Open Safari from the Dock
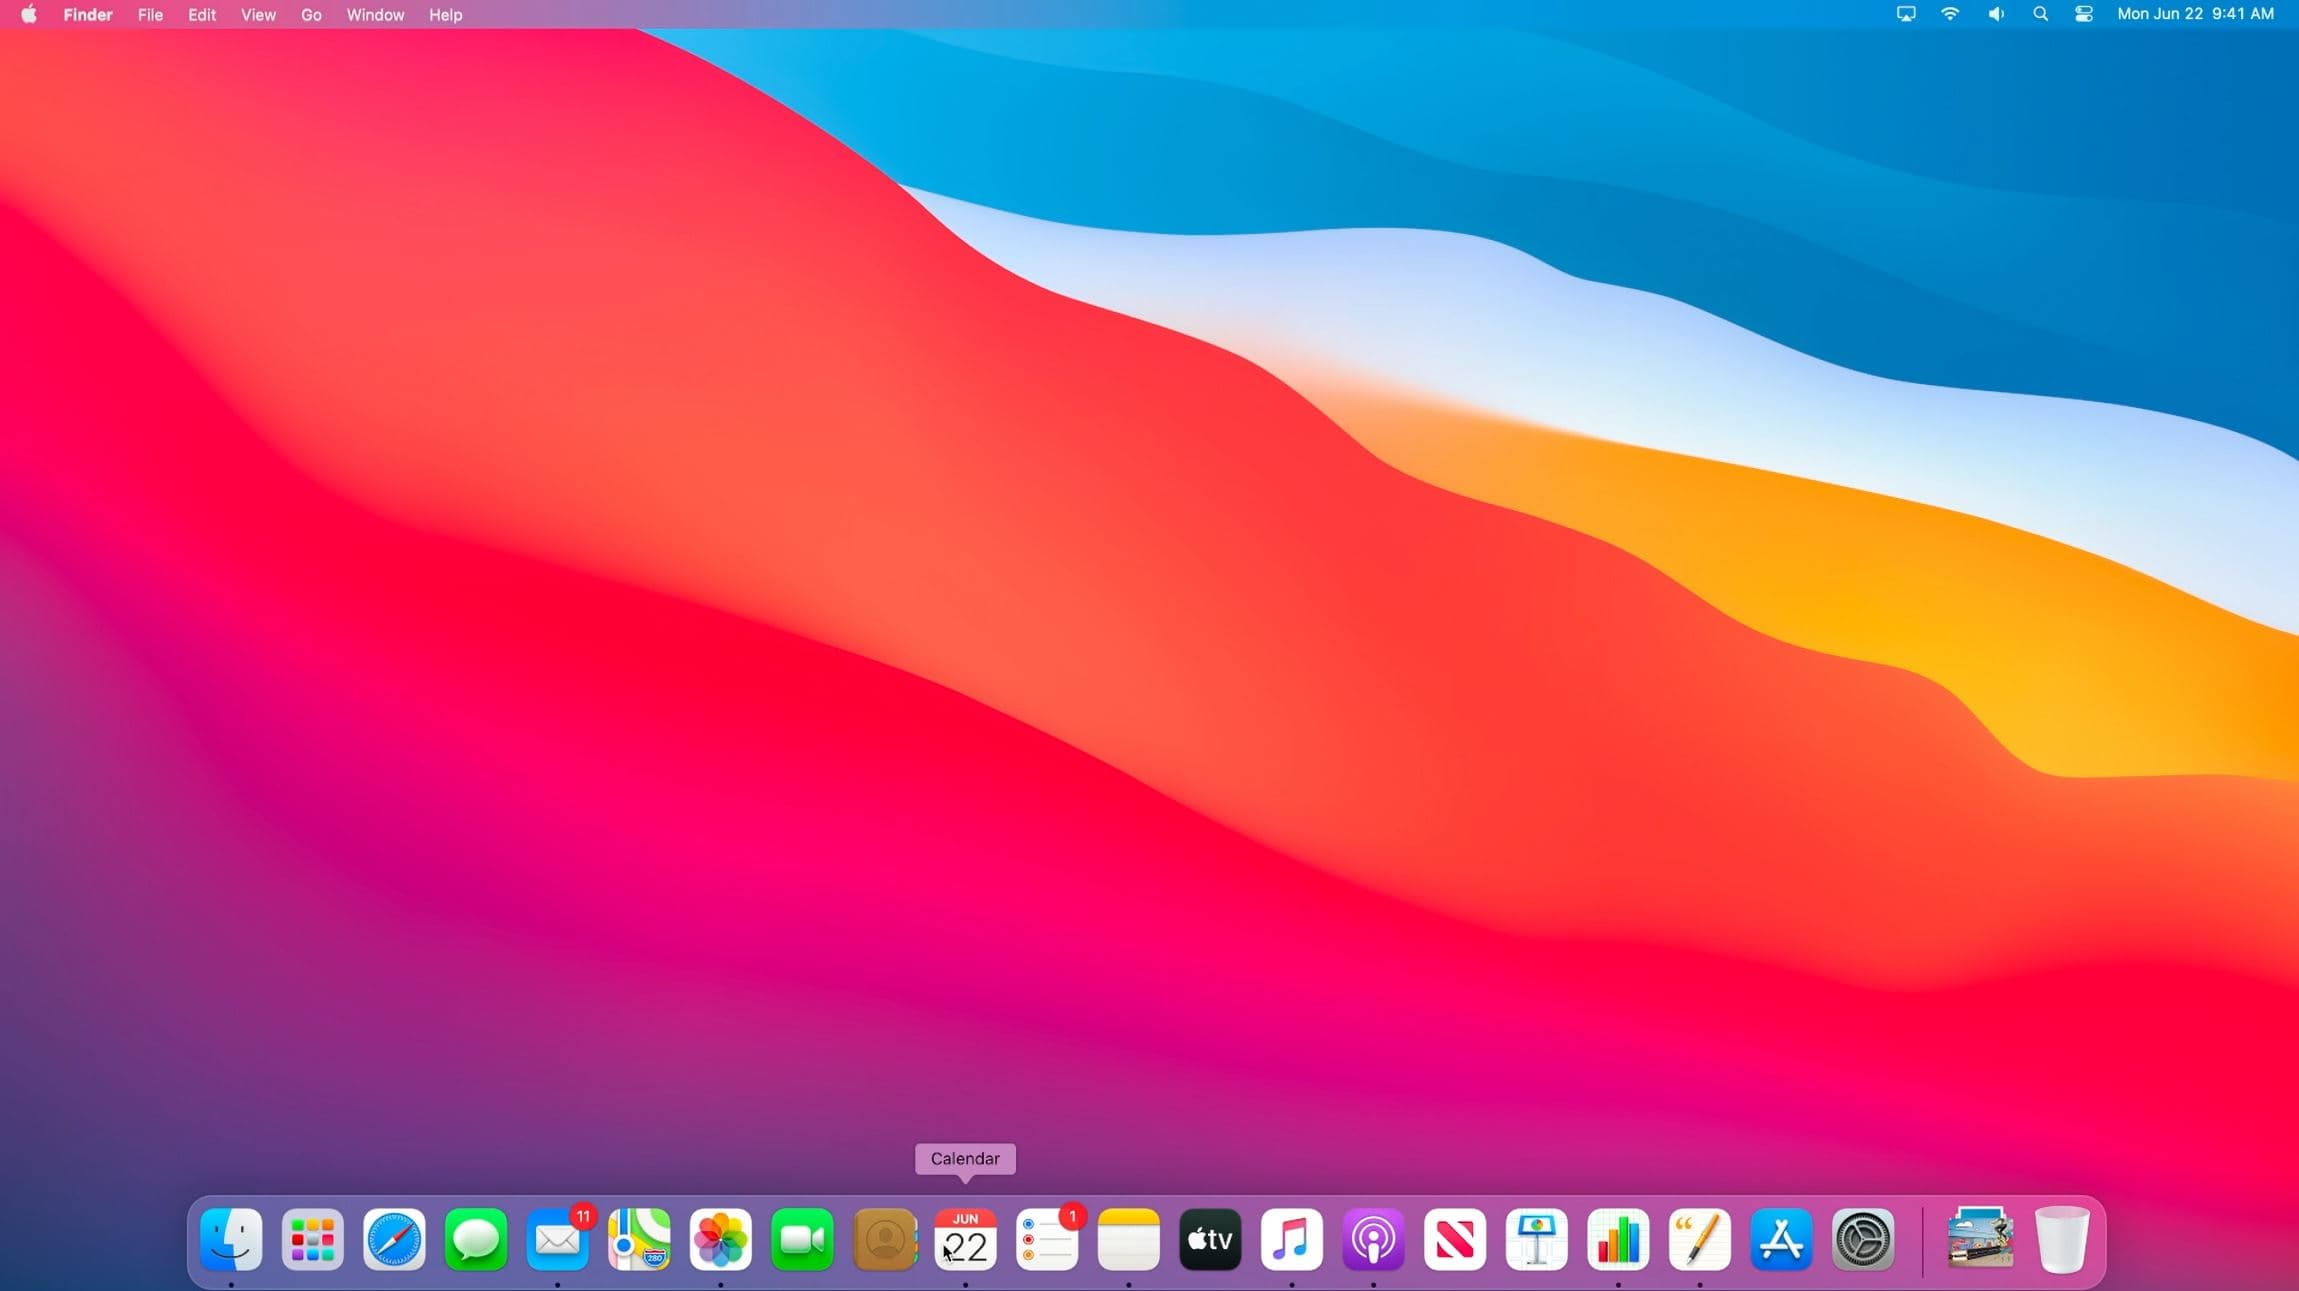This screenshot has height=1291, width=2299. click(x=394, y=1240)
